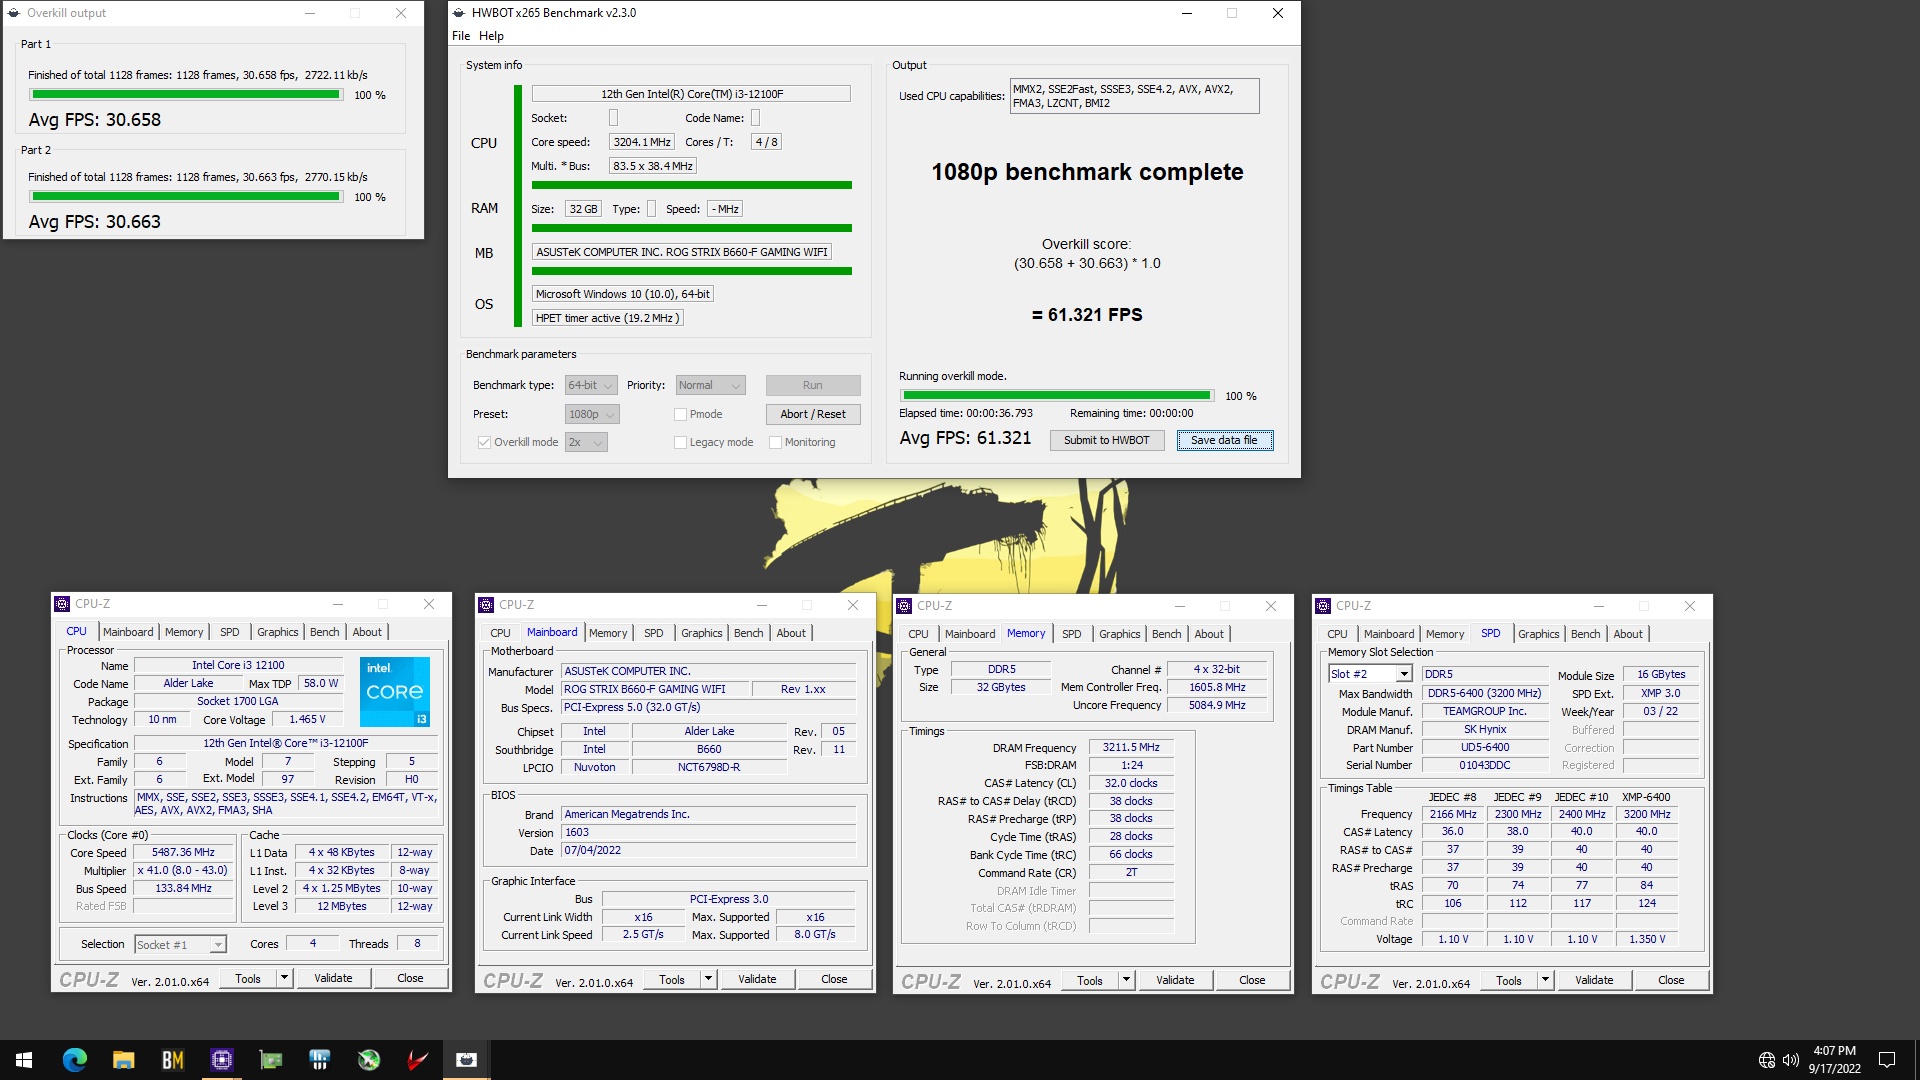
Task: Open the File menu in HWBOT
Action: click(461, 36)
